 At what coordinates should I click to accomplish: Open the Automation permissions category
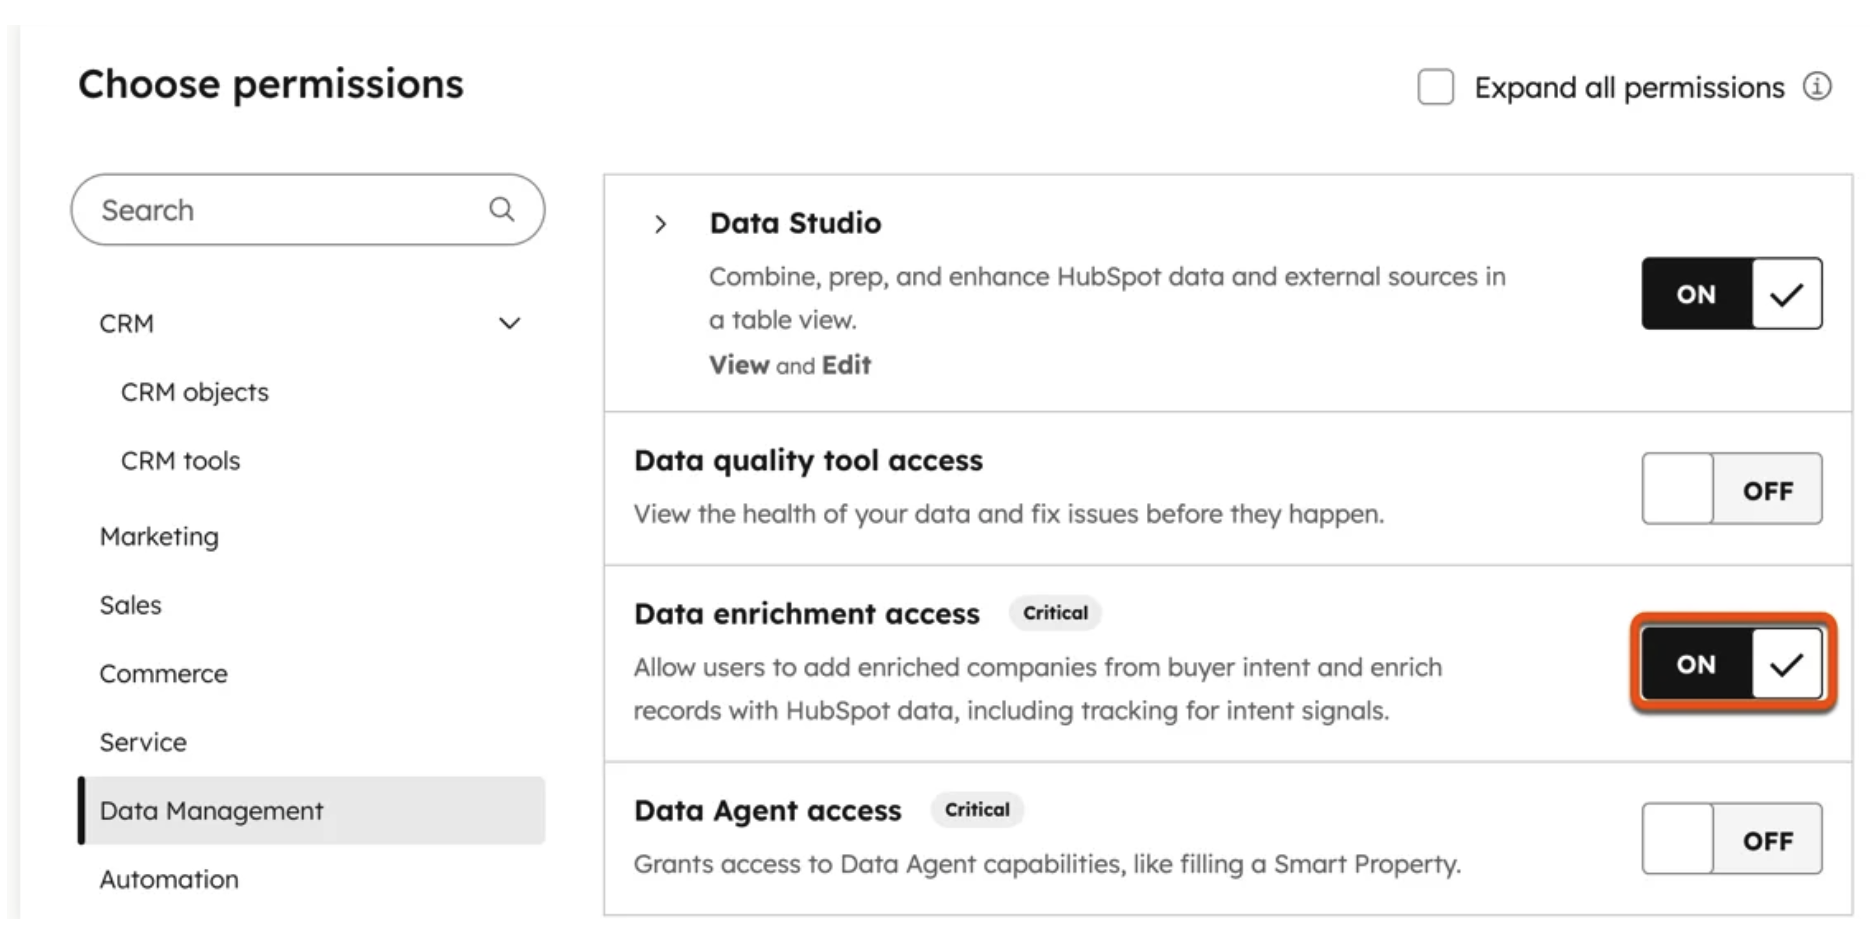click(x=169, y=879)
